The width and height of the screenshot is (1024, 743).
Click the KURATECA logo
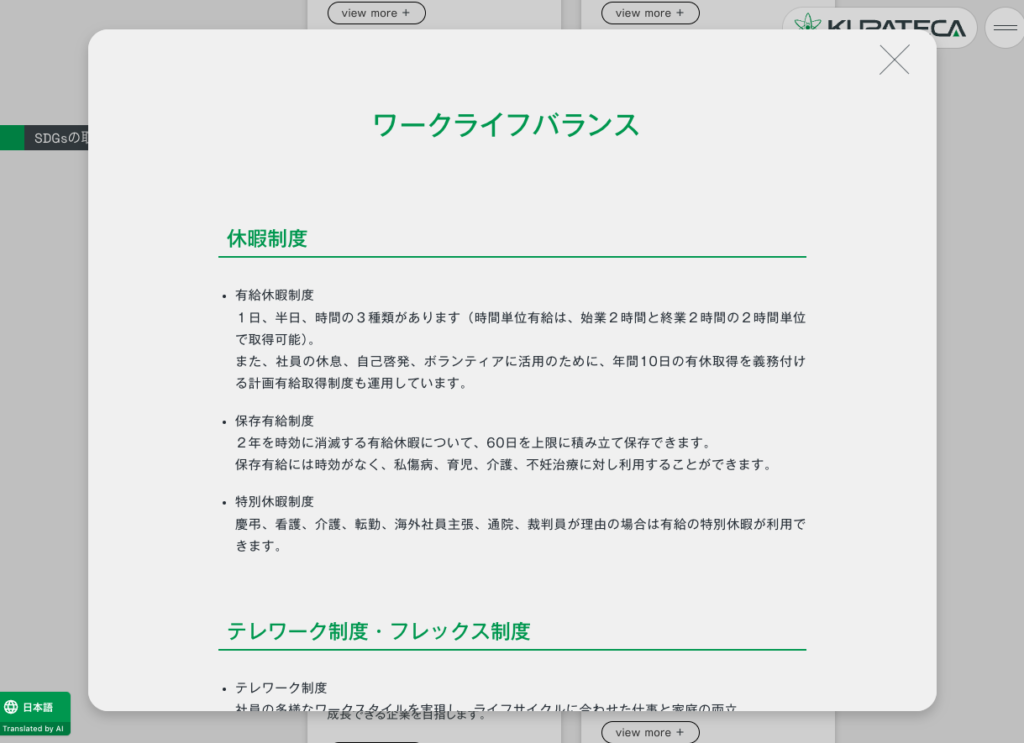[879, 28]
